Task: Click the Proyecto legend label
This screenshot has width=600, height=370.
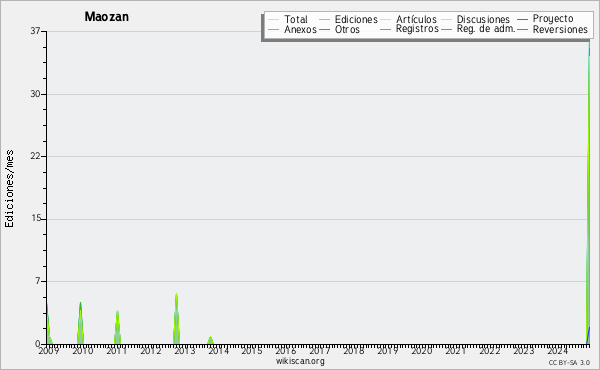Action: (x=553, y=19)
